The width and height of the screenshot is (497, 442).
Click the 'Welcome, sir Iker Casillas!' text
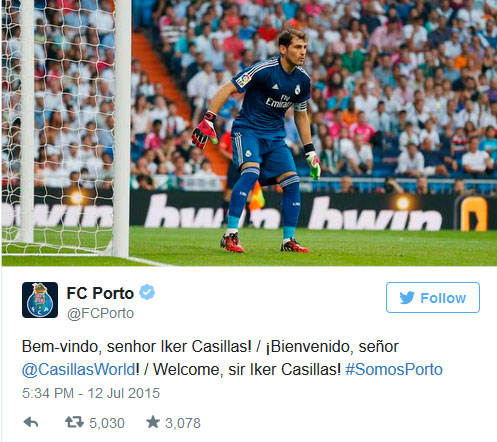click(247, 369)
